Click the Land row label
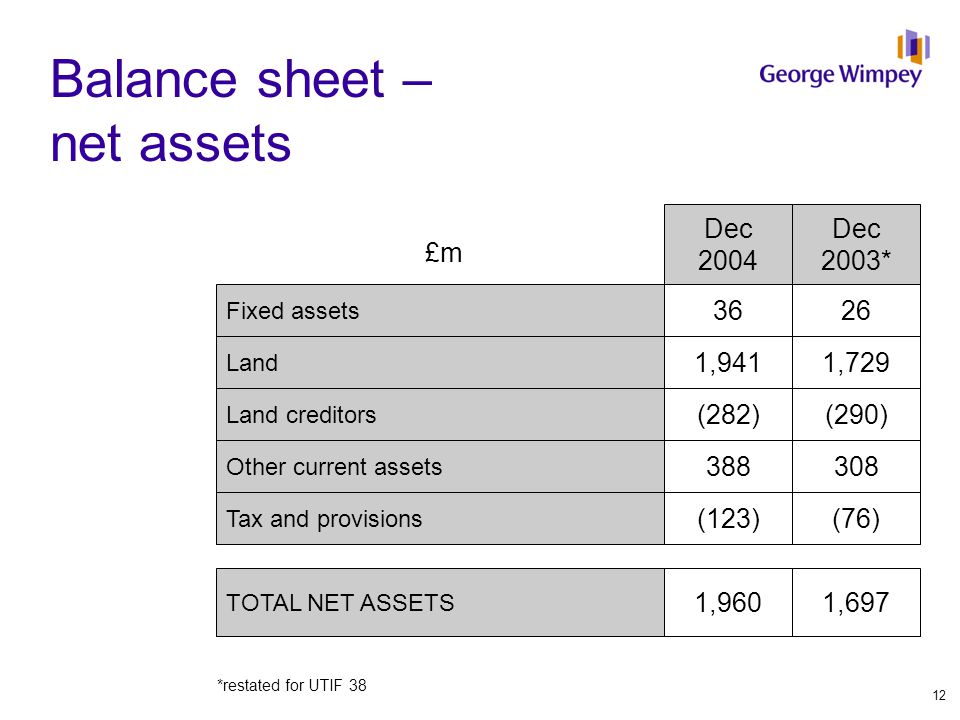This screenshot has height=720, width=960. [x=252, y=362]
